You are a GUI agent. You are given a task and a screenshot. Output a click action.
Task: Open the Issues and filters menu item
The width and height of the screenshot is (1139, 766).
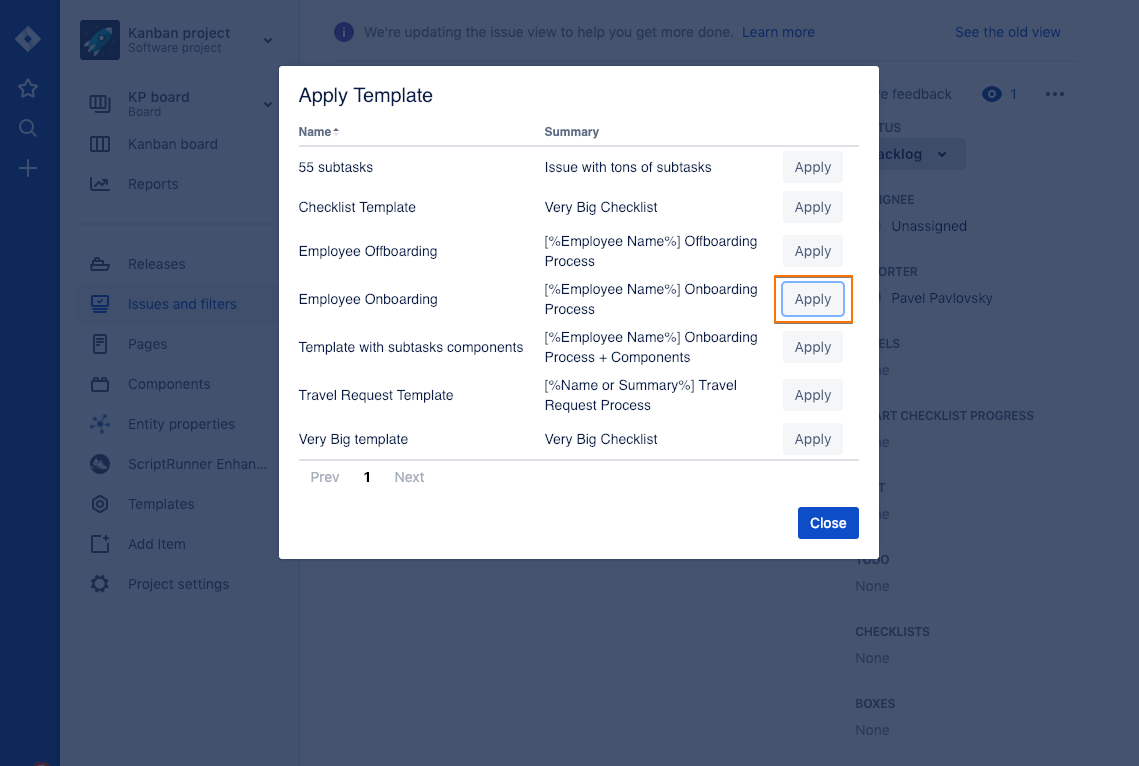click(182, 304)
